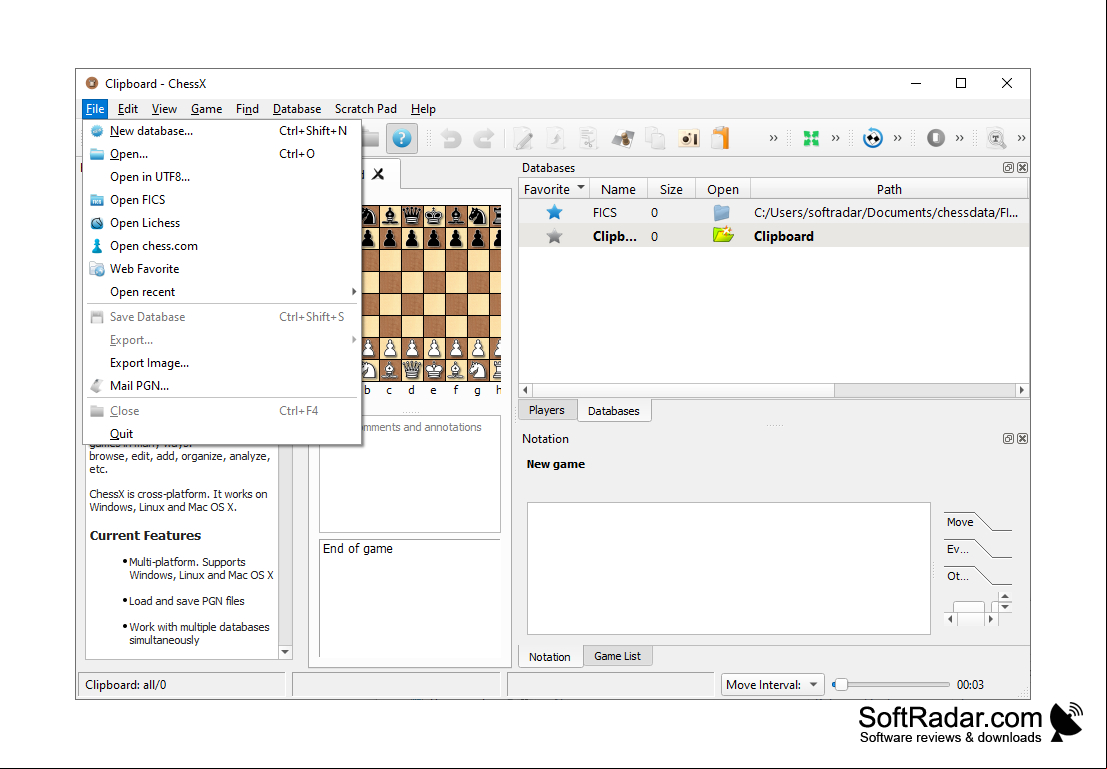This screenshot has width=1107, height=769.
Task: Expand overflow chevron after checkered board icon
Action: tap(897, 138)
